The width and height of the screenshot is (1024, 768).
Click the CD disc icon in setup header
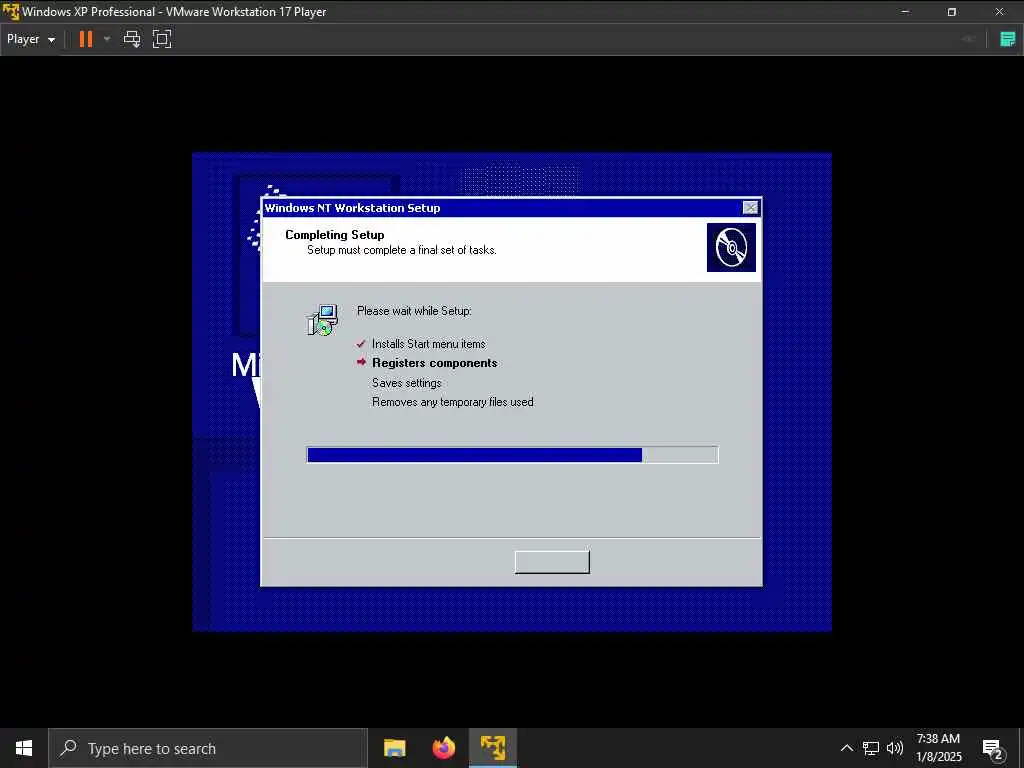coord(731,248)
